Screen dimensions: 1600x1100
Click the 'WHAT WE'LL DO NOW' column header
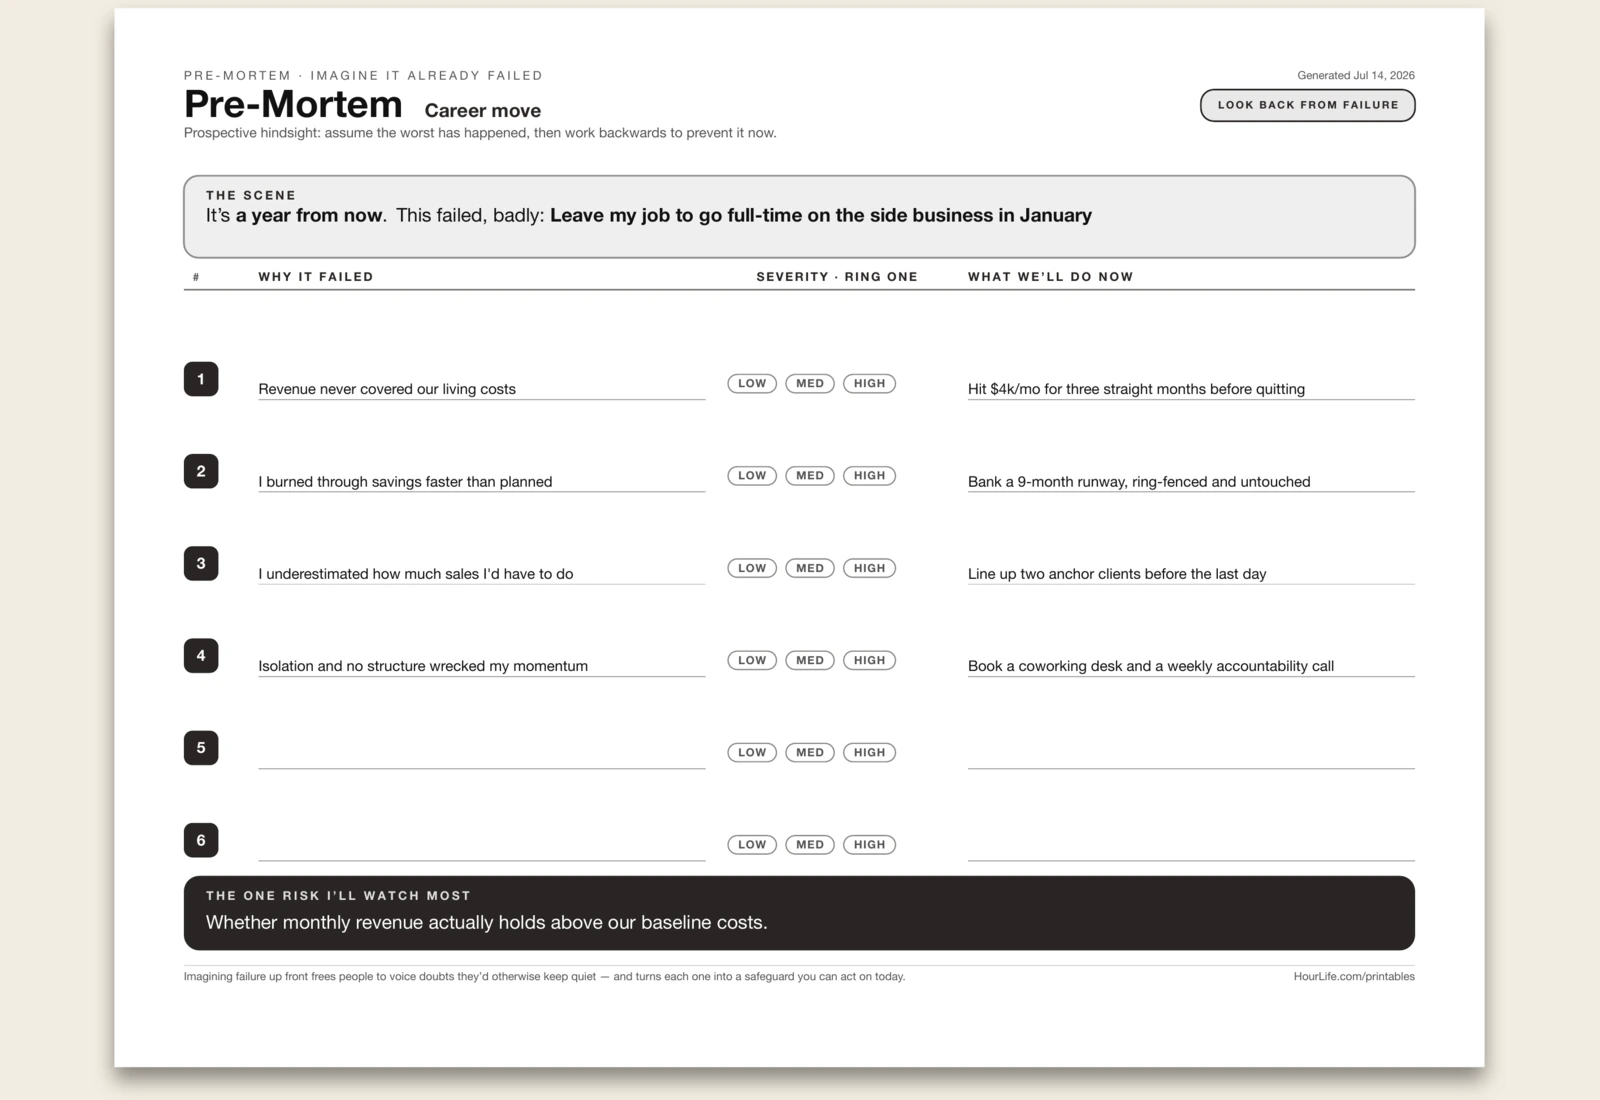(x=1051, y=277)
